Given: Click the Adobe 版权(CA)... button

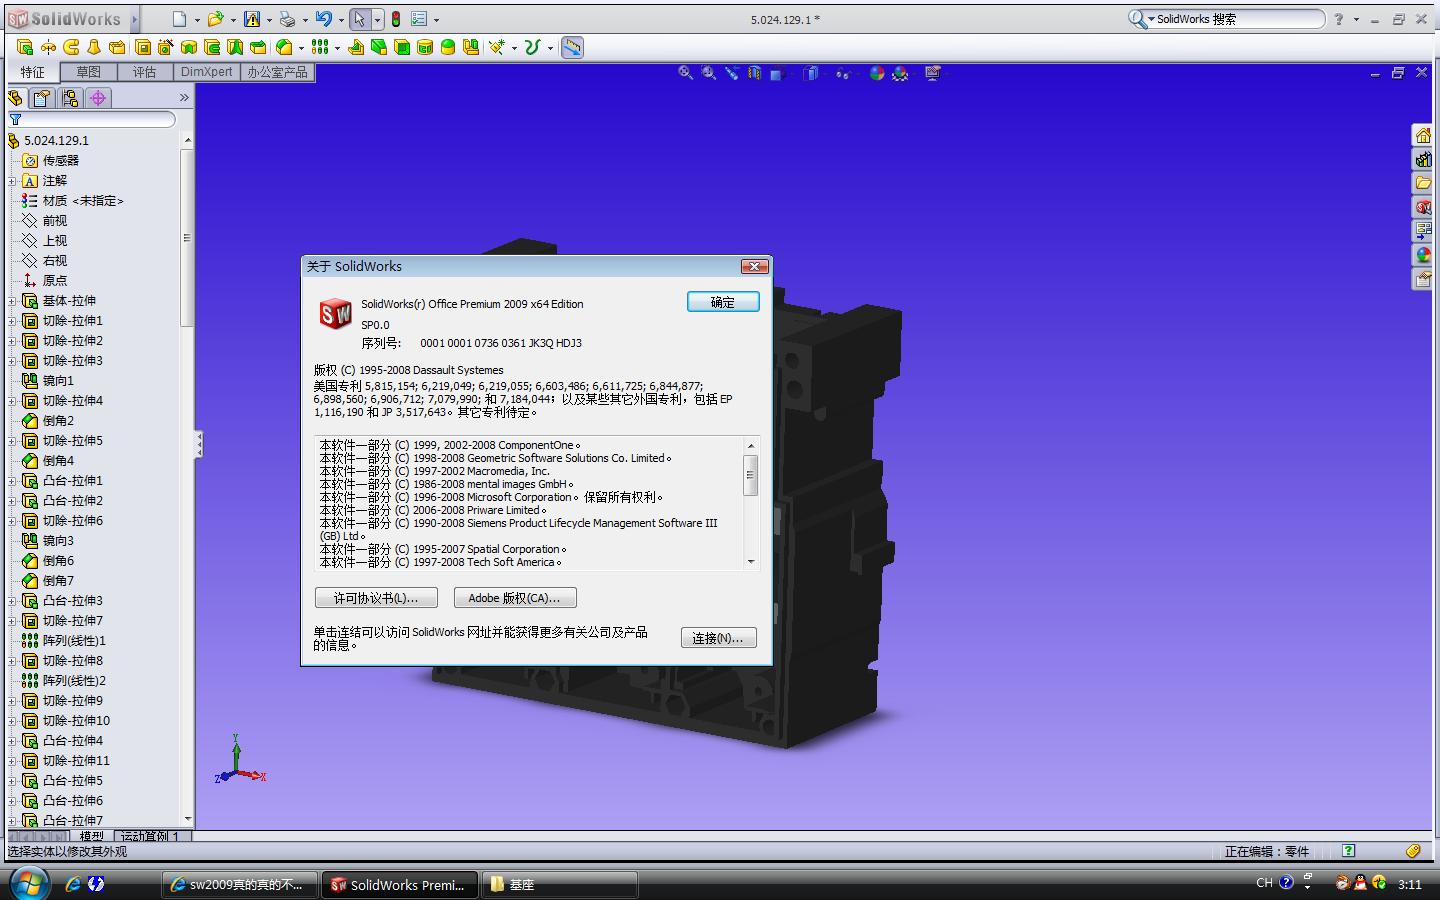Looking at the screenshot, I should (515, 598).
